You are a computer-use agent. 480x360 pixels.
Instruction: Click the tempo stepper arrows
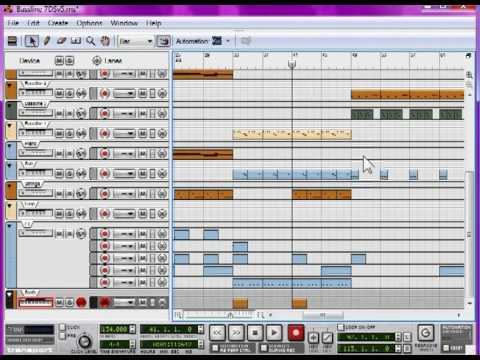click(x=133, y=329)
